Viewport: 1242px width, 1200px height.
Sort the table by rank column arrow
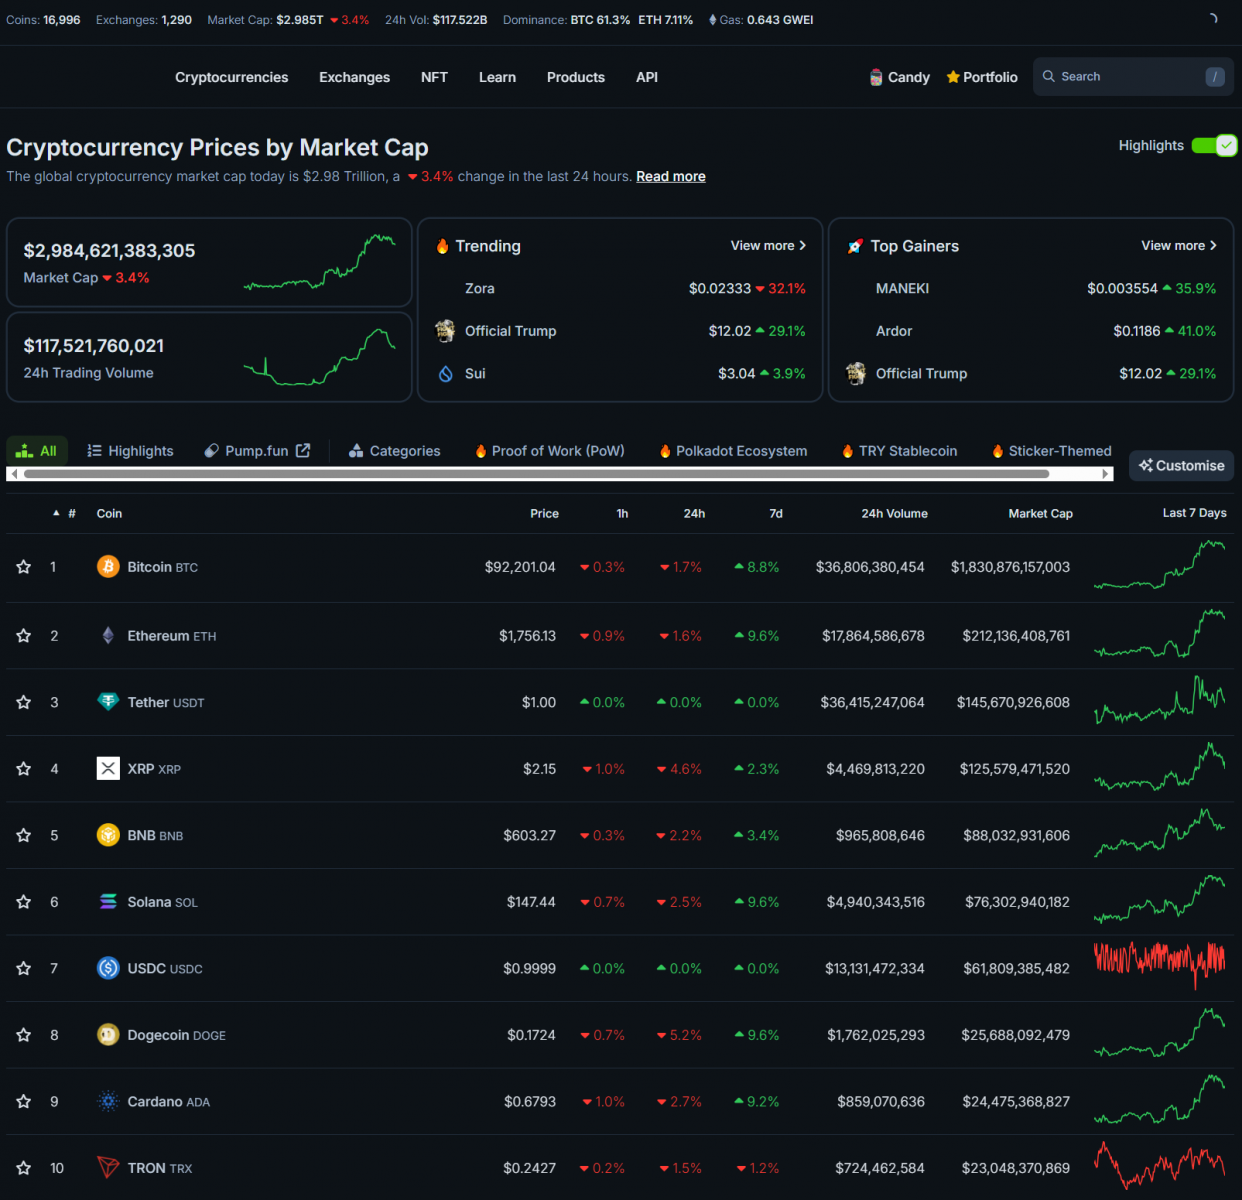point(57,513)
